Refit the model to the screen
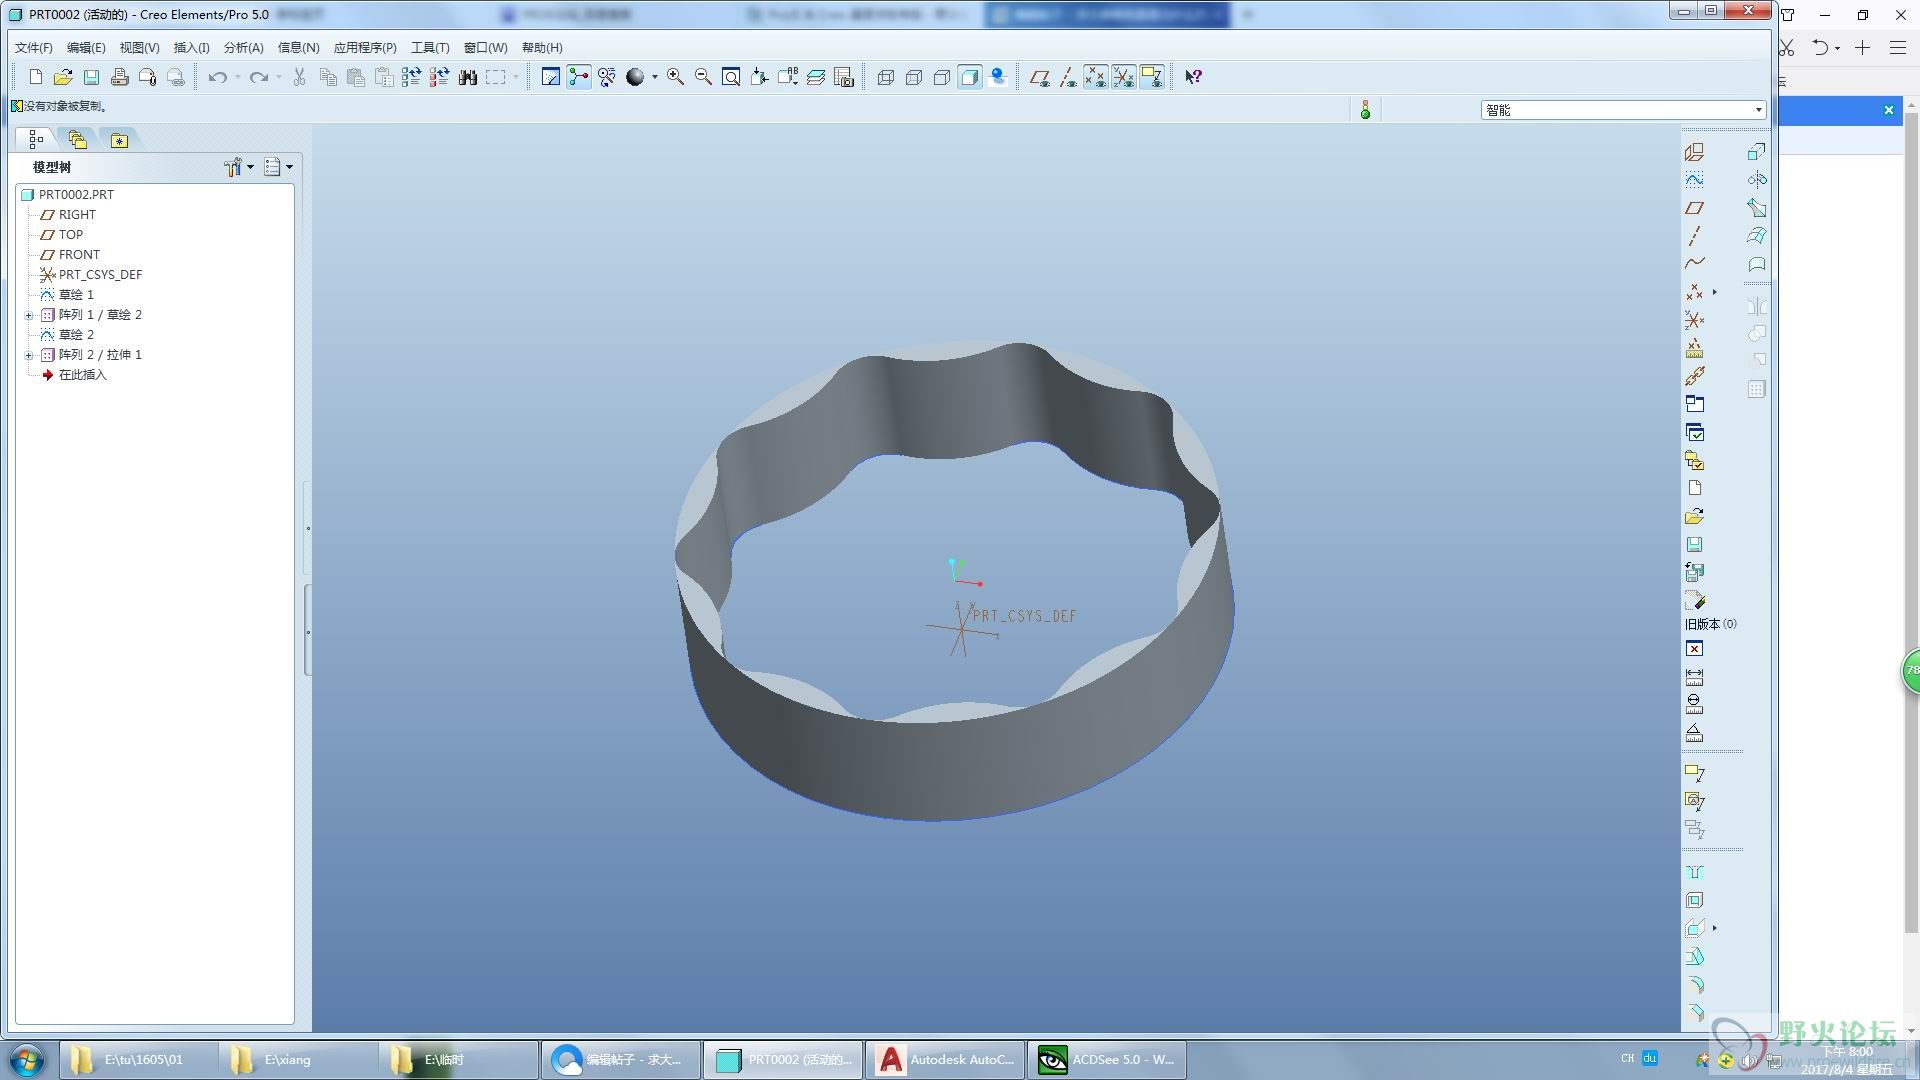 [731, 77]
